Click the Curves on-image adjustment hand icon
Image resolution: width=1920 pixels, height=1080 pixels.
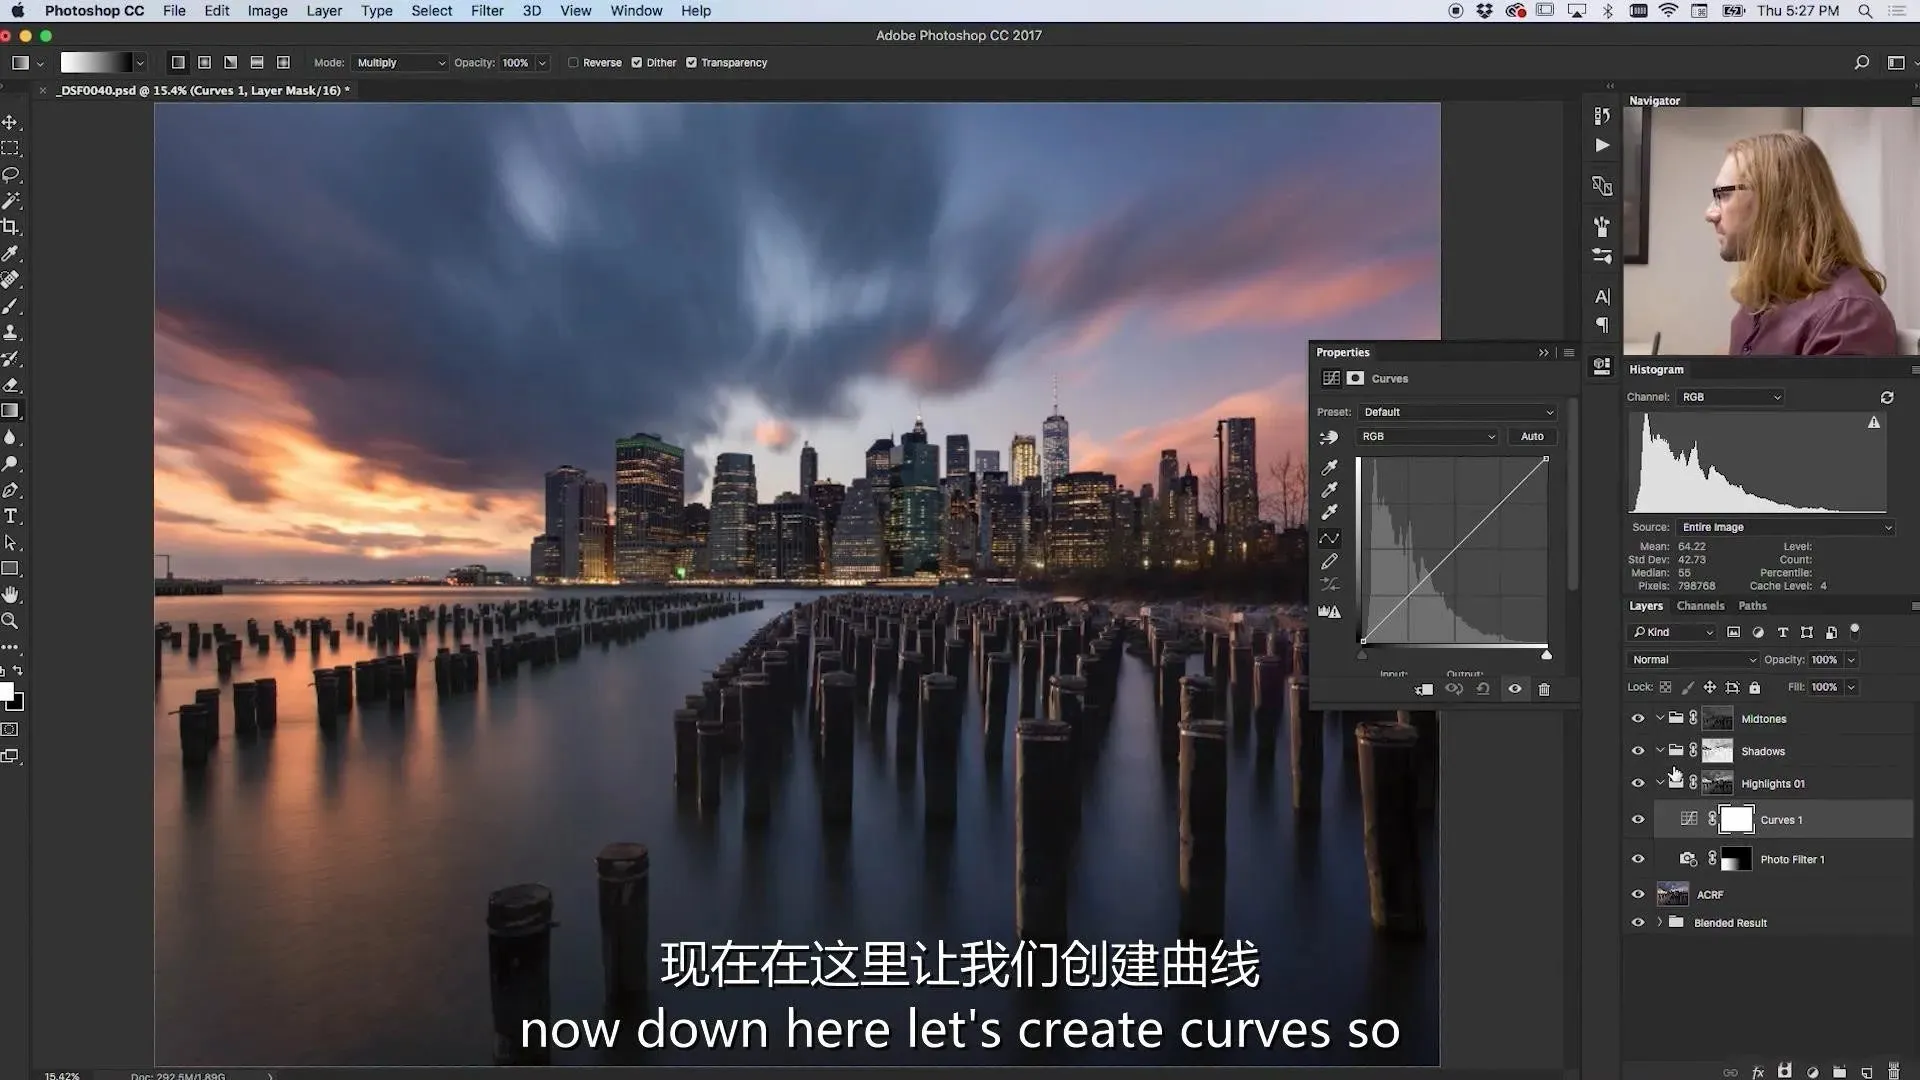point(1329,437)
